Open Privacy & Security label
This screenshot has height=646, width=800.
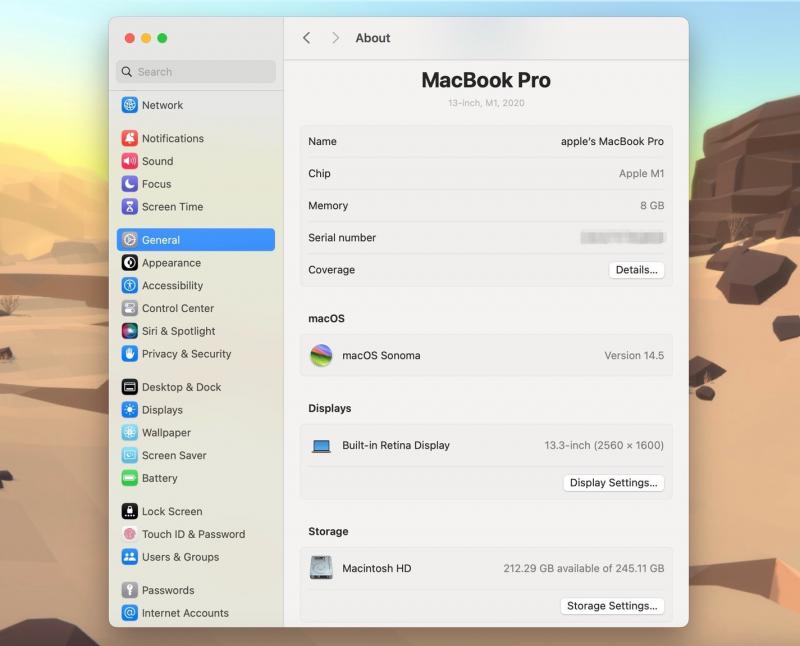pos(186,354)
